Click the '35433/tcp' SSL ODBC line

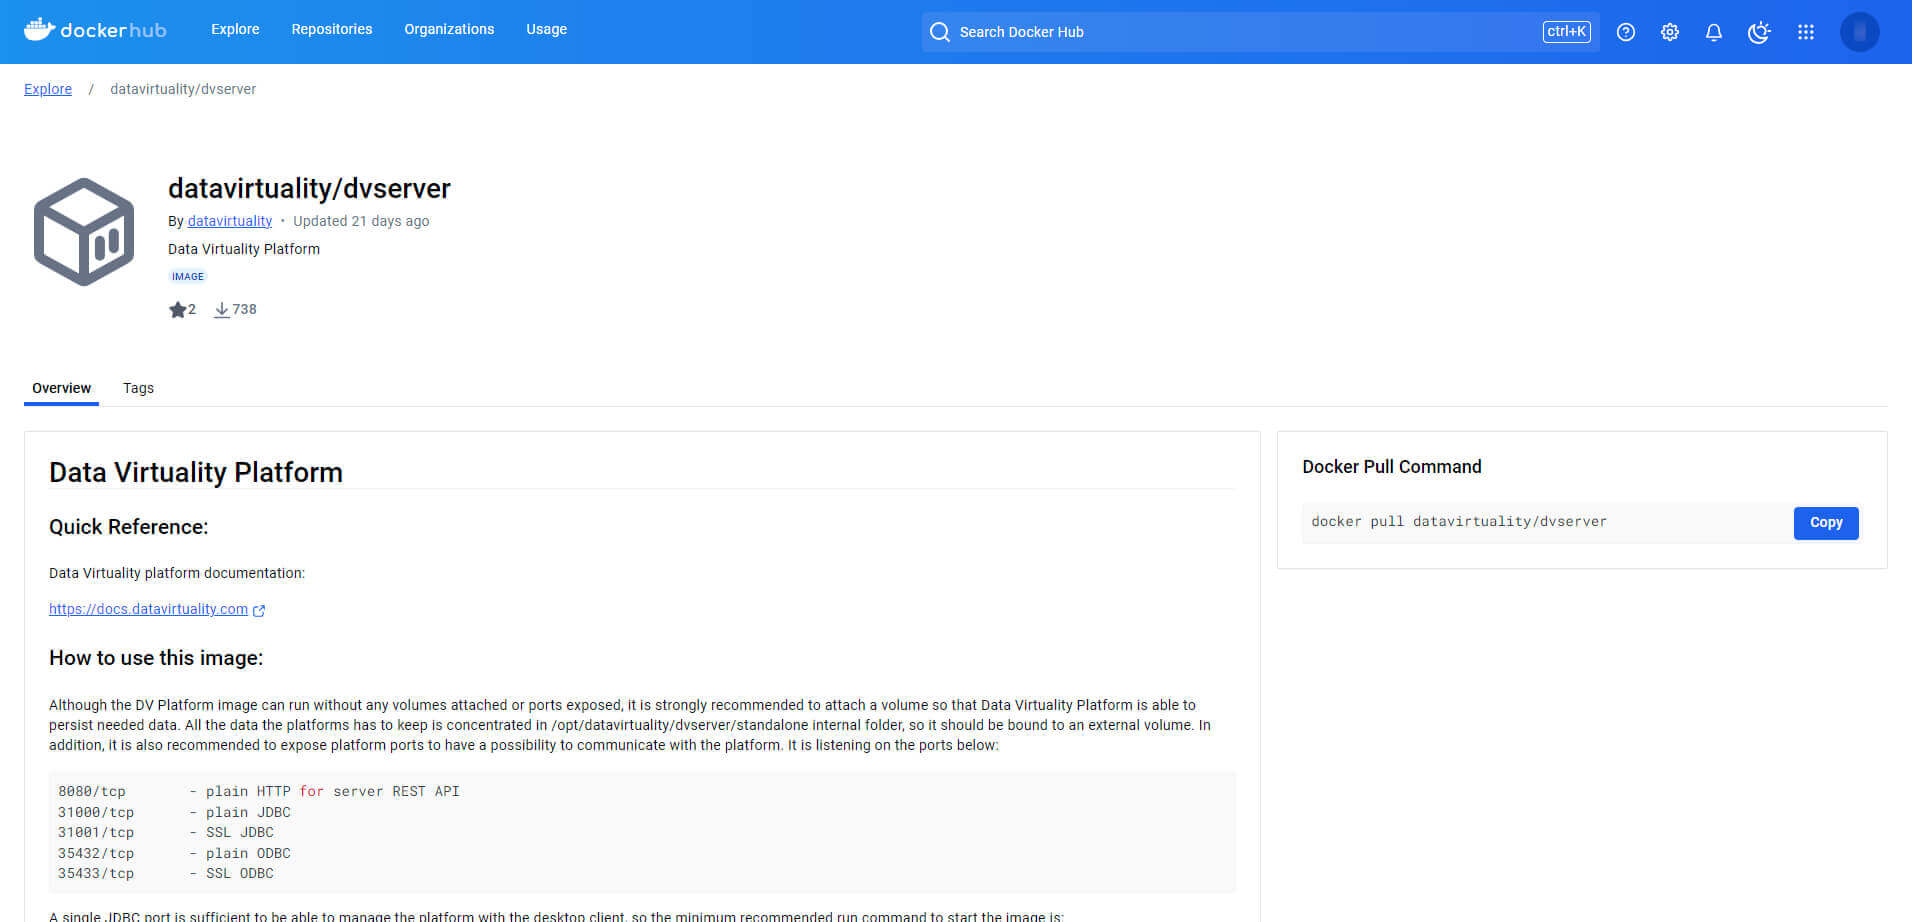point(166,874)
